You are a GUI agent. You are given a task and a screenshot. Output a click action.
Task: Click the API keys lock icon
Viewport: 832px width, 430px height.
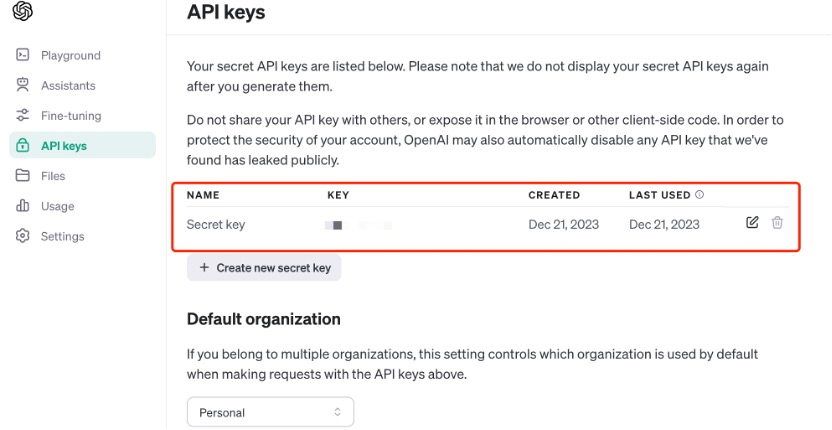point(22,146)
